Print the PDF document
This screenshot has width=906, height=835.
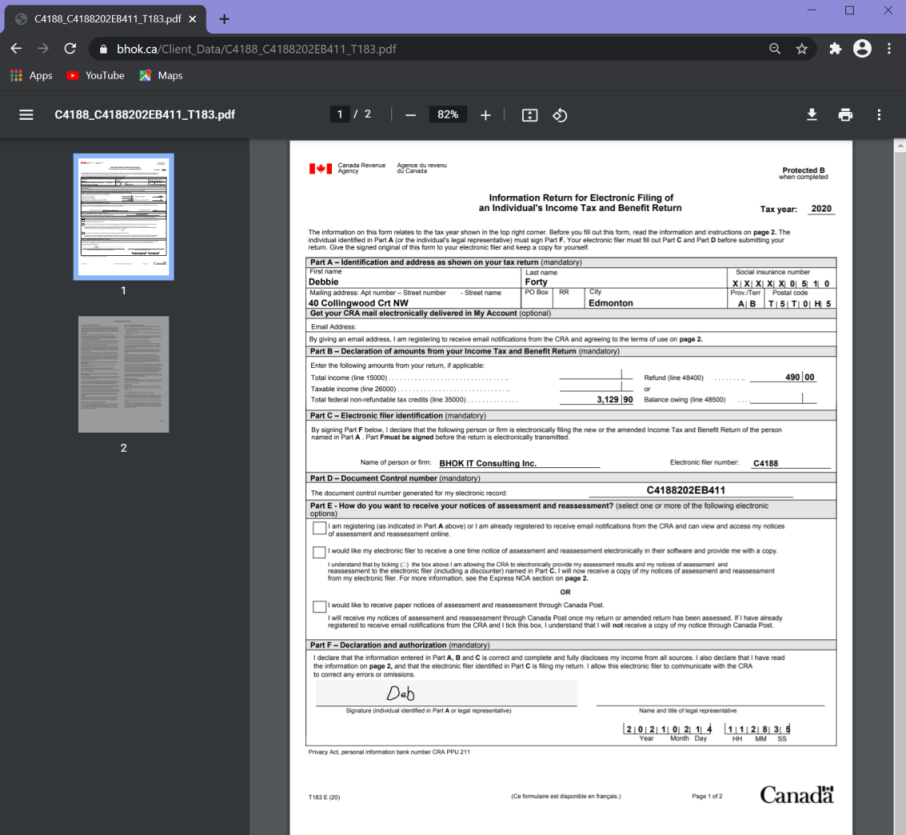click(x=845, y=115)
